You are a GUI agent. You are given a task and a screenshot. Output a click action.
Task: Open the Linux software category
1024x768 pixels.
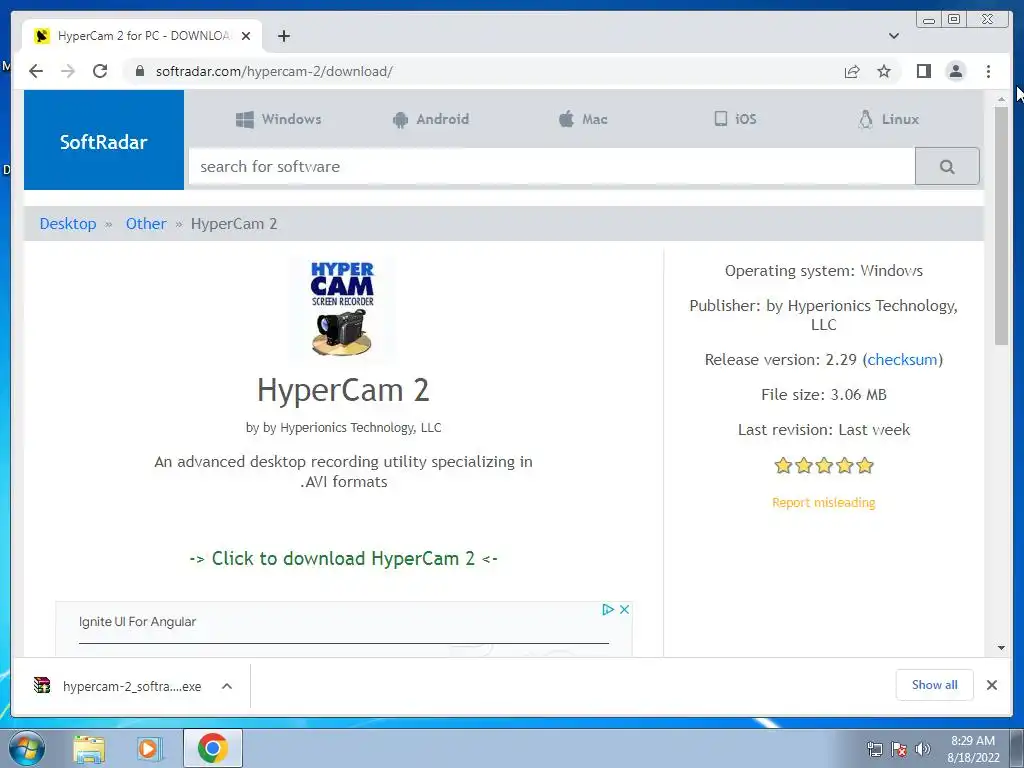(888, 119)
